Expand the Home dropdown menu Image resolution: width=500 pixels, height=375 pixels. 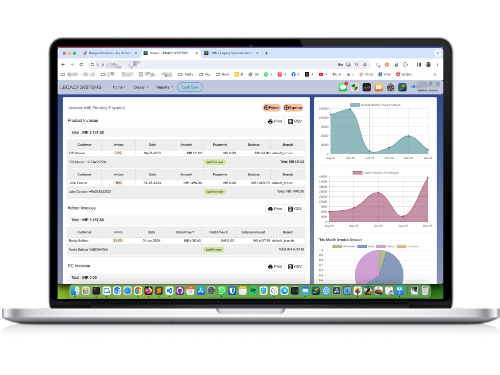pos(119,87)
